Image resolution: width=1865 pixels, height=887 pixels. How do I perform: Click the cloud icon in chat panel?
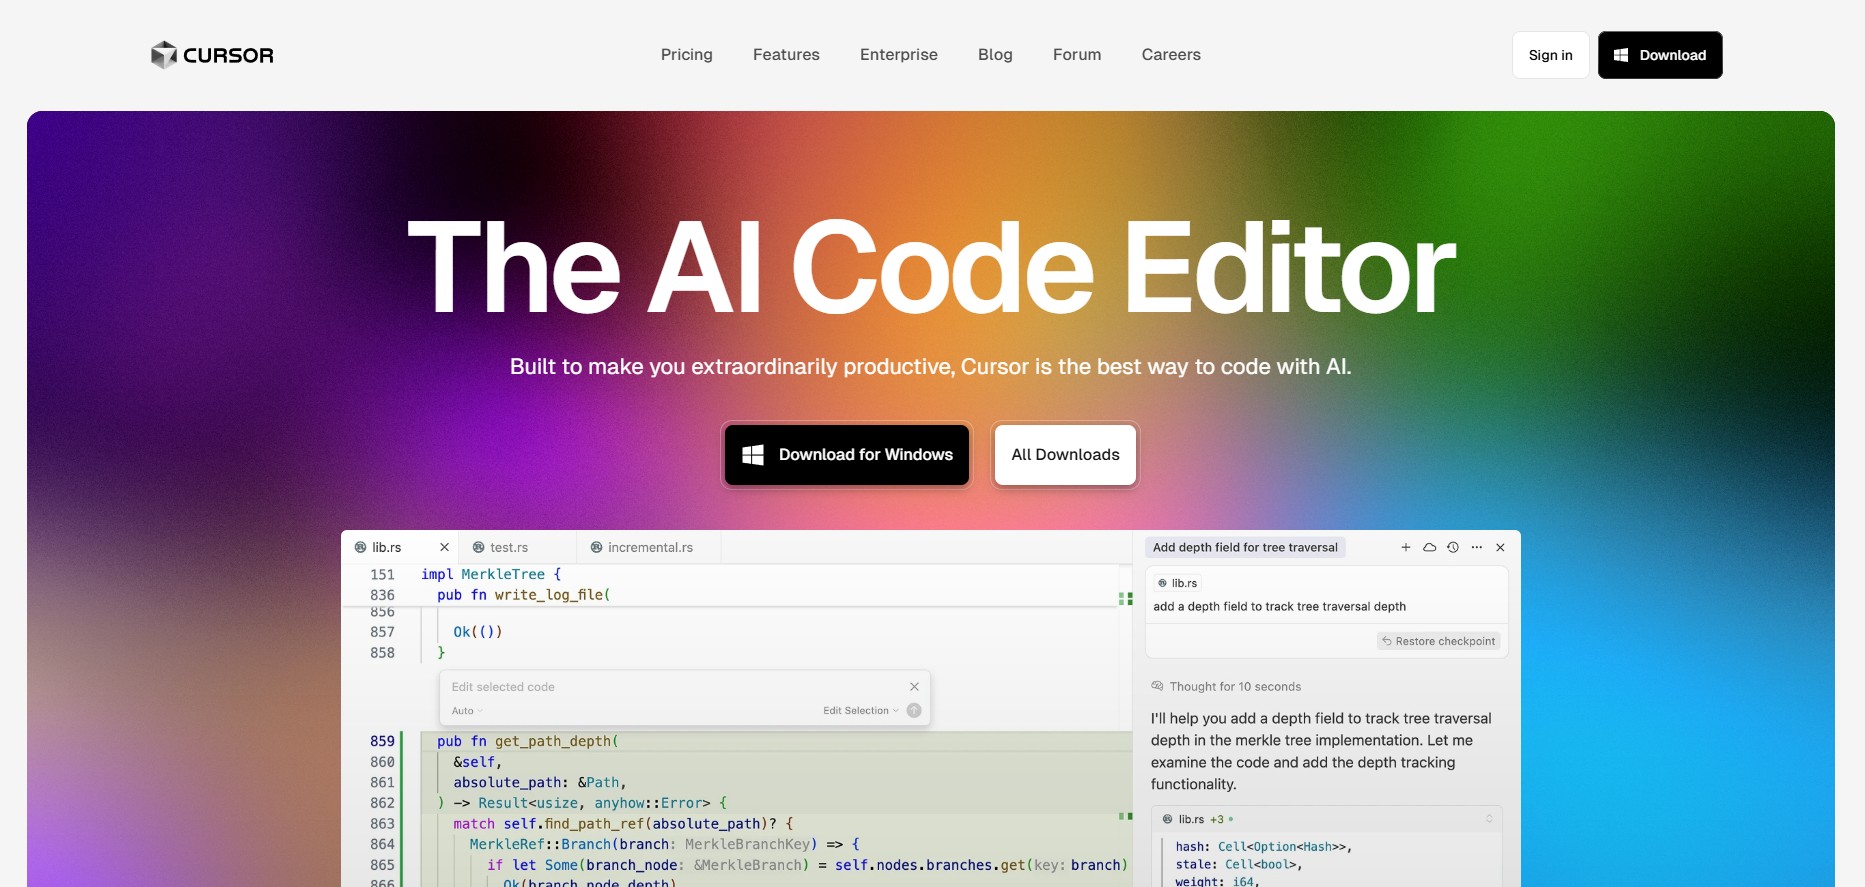1430,547
